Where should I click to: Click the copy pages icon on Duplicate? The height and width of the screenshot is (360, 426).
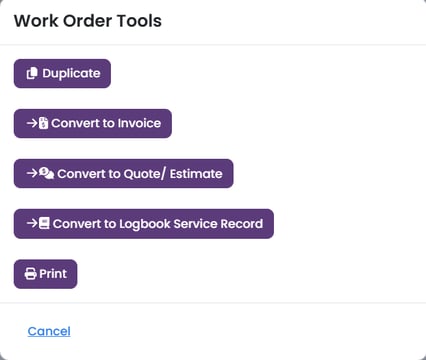click(32, 73)
